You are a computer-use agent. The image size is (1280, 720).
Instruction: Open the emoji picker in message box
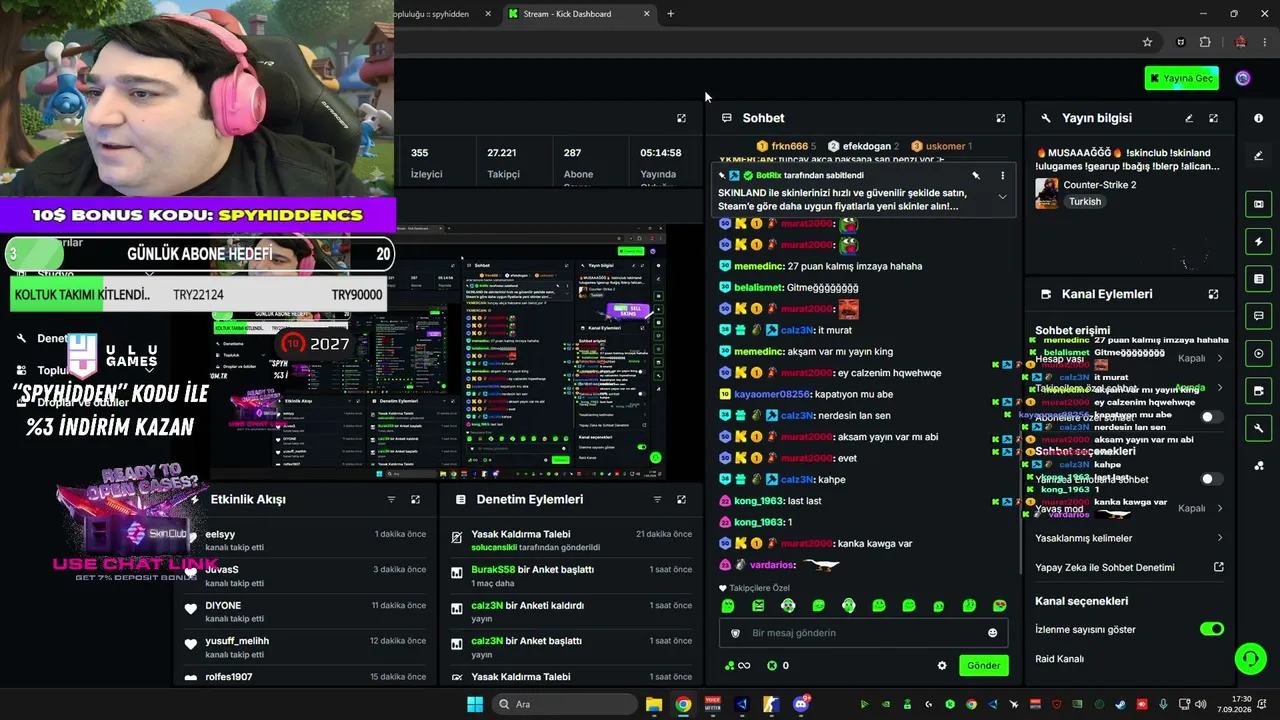(992, 633)
